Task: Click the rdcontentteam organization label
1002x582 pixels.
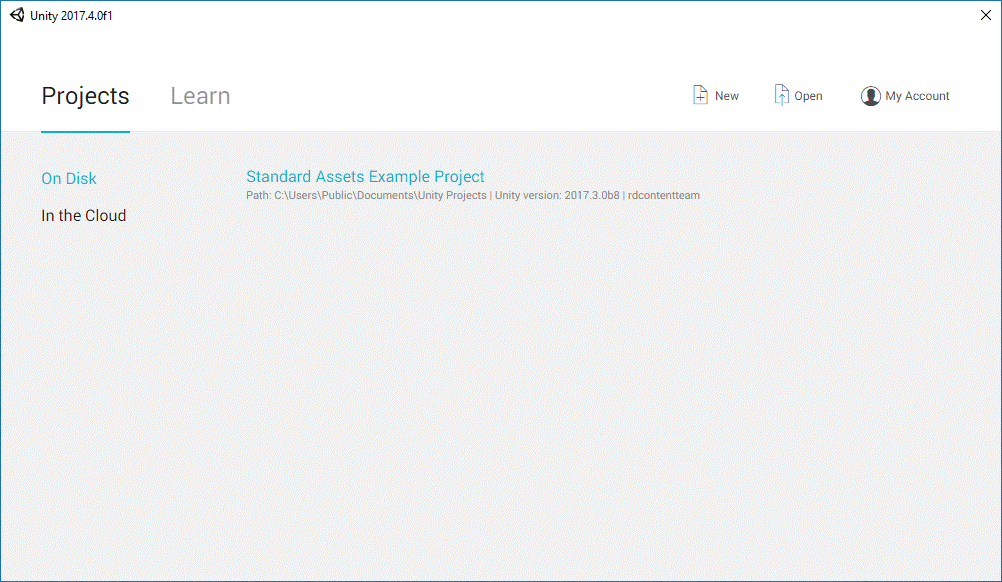Action: coord(664,195)
